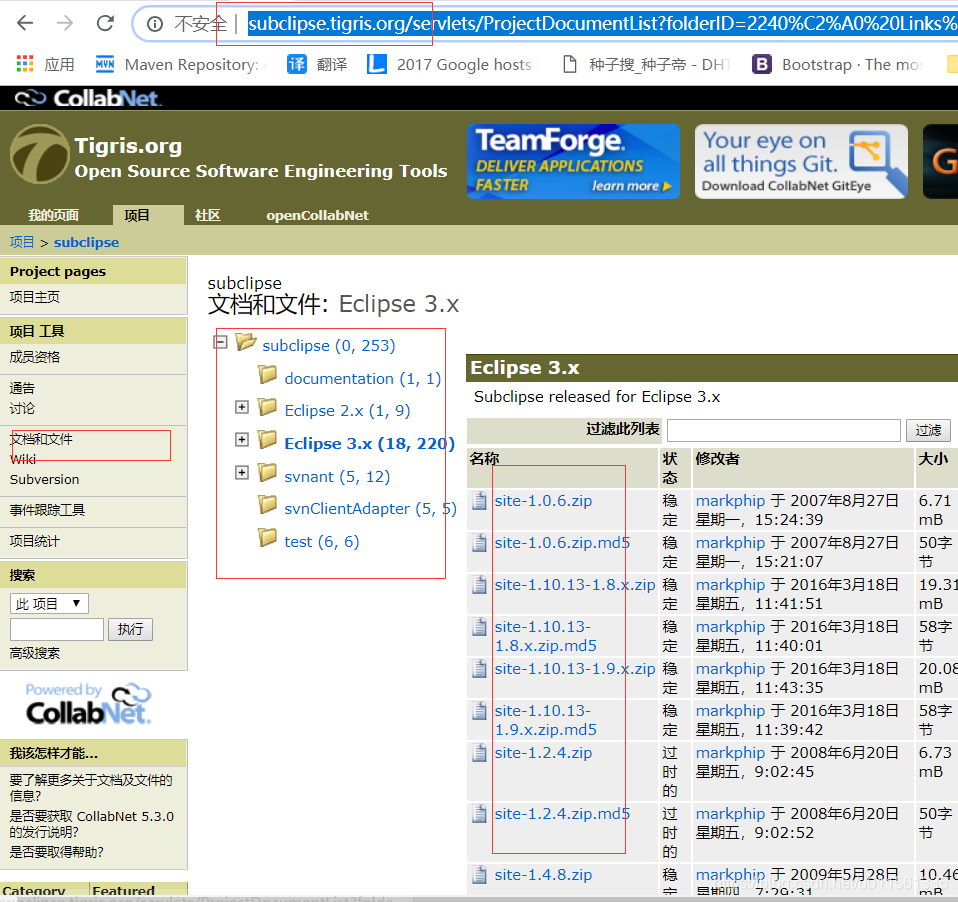Open 成员资格 in the sidebar
Viewport: 958px width, 902px height.
click(35, 357)
